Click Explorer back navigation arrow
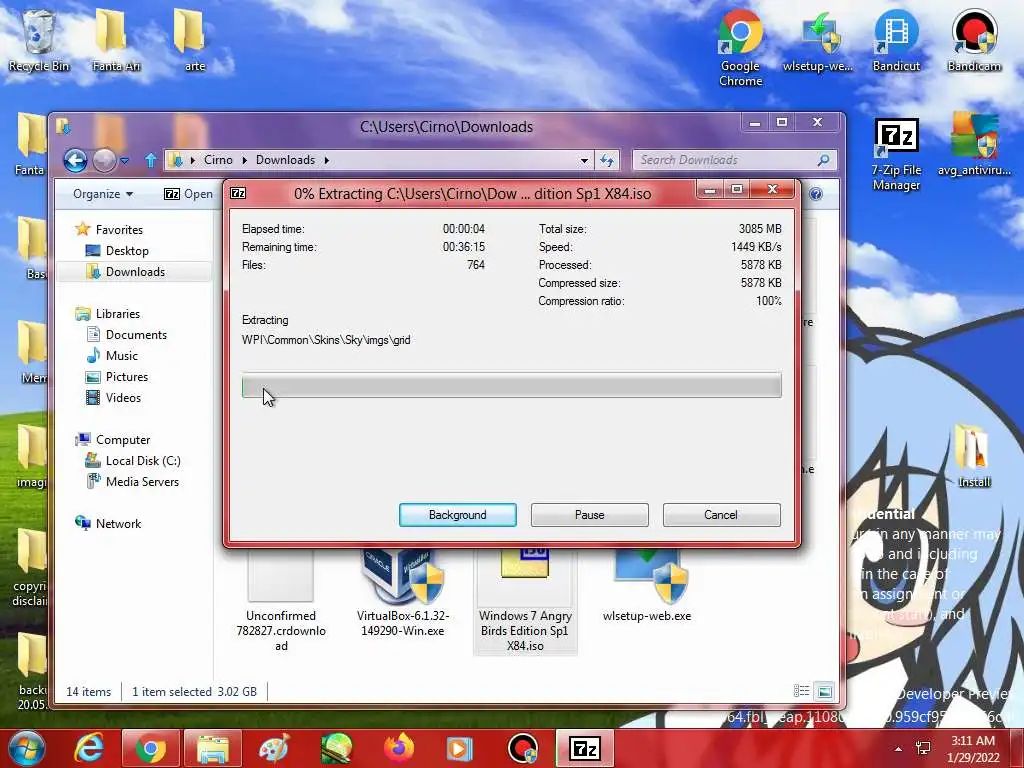The image size is (1024, 768). 75,160
